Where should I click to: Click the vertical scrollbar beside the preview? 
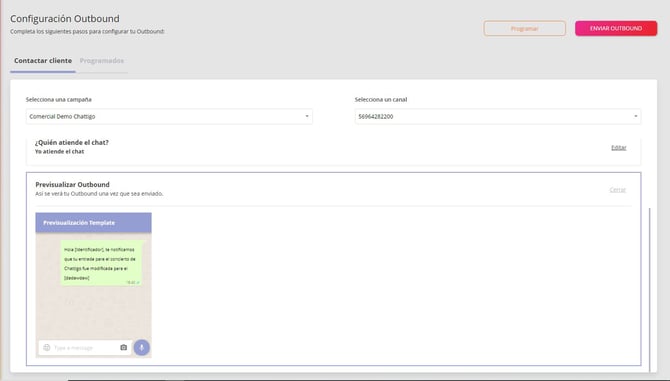[x=649, y=290]
